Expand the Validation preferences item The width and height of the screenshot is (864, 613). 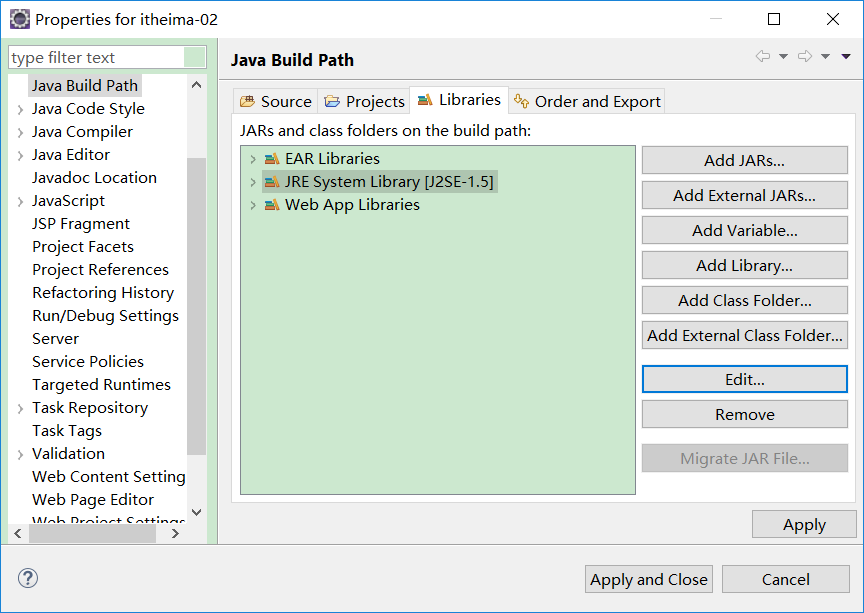[x=20, y=454]
